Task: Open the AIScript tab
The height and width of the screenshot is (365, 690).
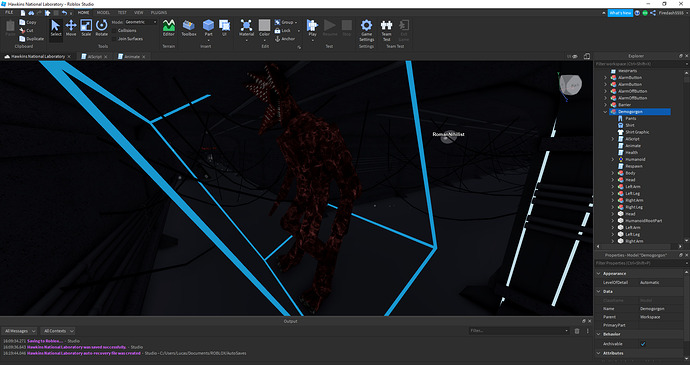Action: pyautogui.click(x=95, y=57)
